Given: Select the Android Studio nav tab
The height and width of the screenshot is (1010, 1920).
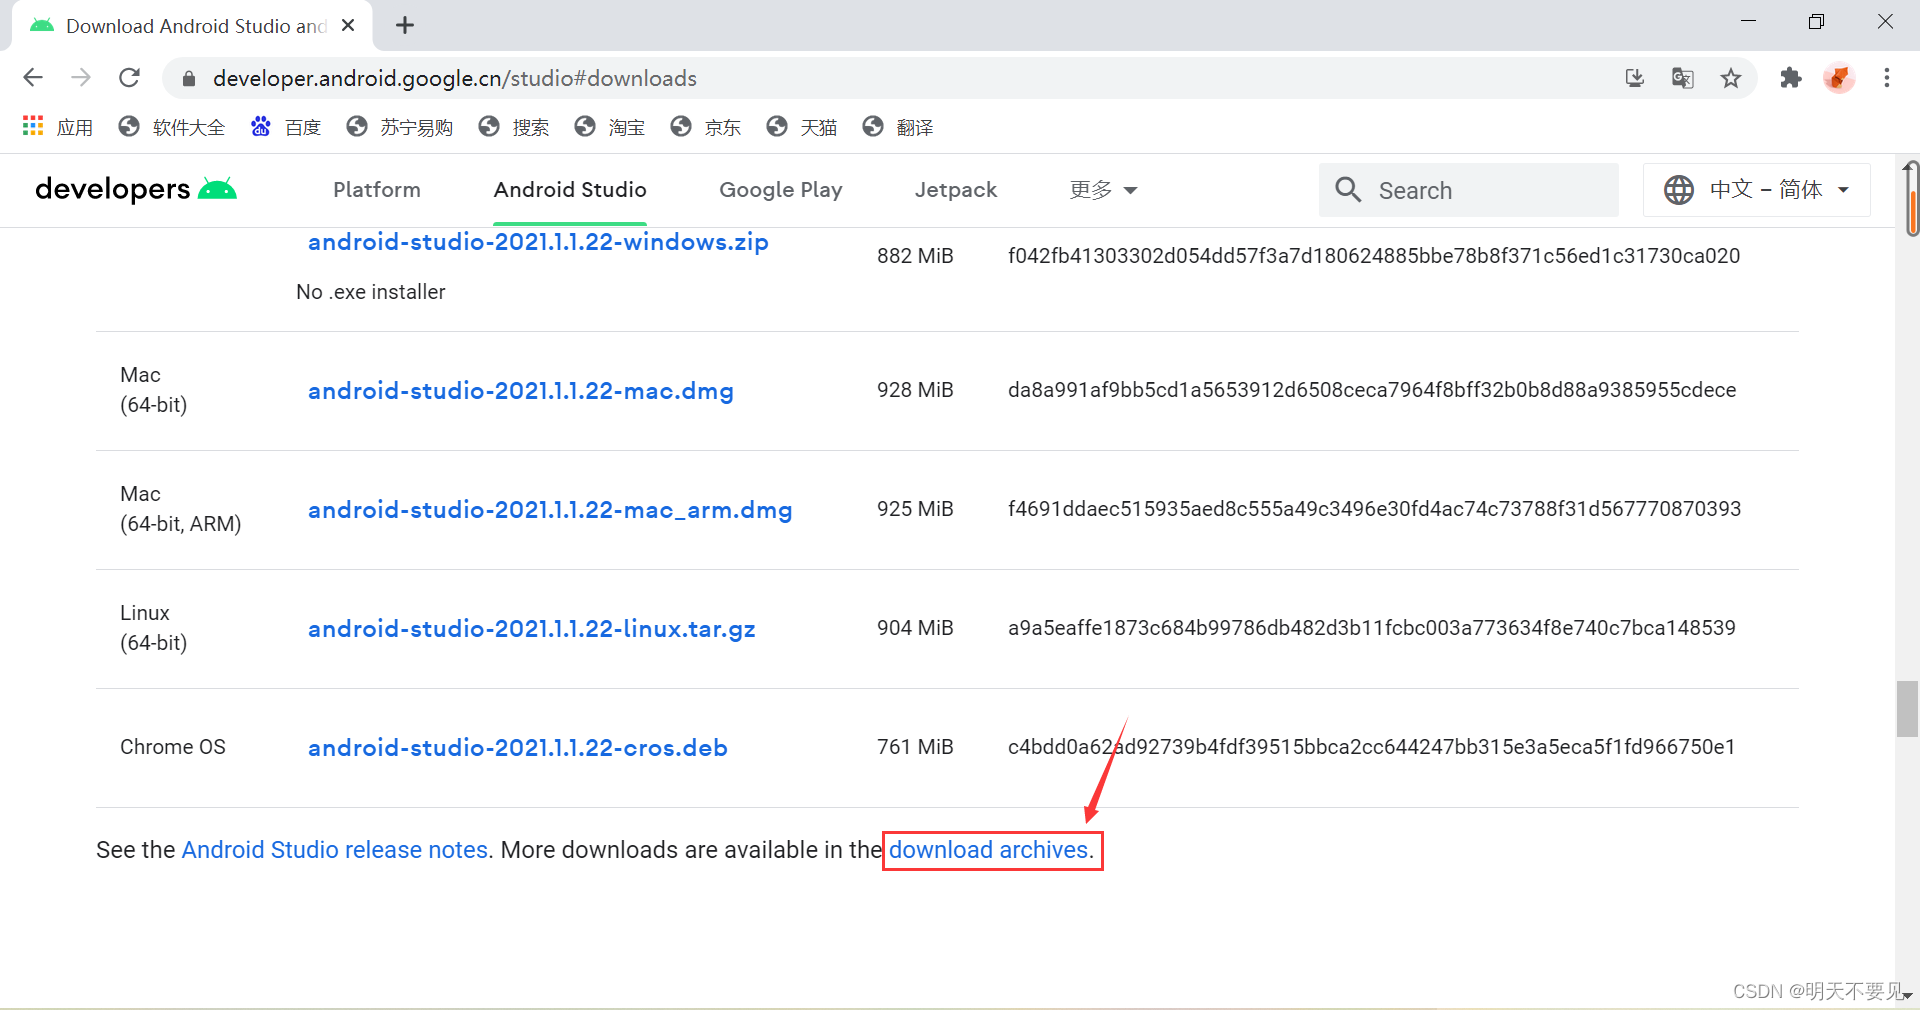Looking at the screenshot, I should tap(570, 190).
